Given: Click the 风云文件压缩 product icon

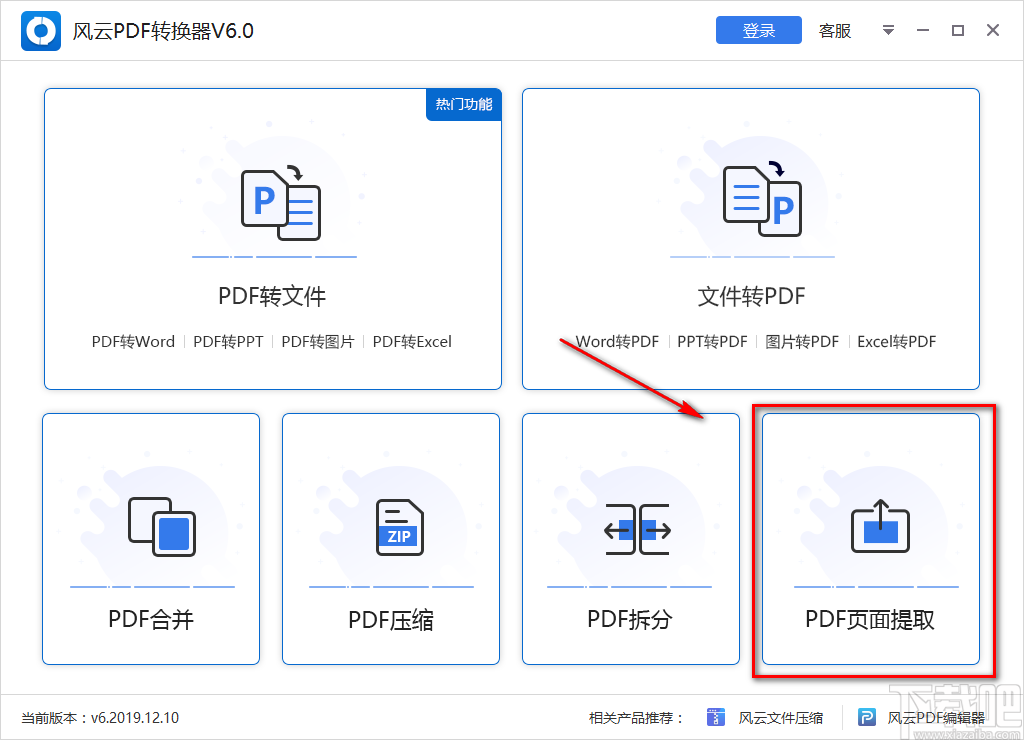Looking at the screenshot, I should pos(716,717).
